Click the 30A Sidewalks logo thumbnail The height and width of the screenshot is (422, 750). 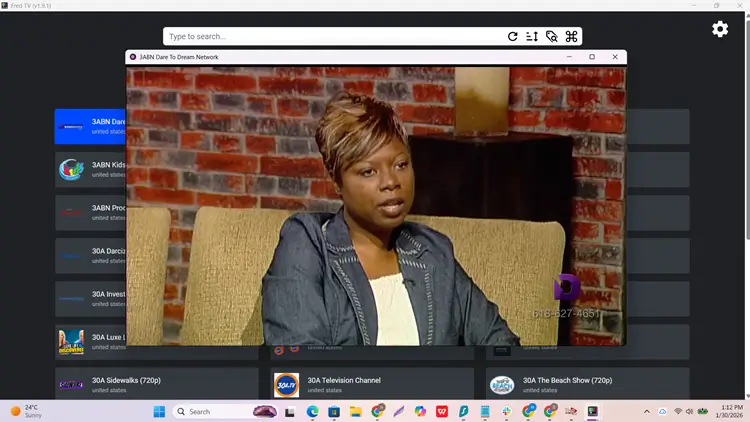tap(71, 385)
